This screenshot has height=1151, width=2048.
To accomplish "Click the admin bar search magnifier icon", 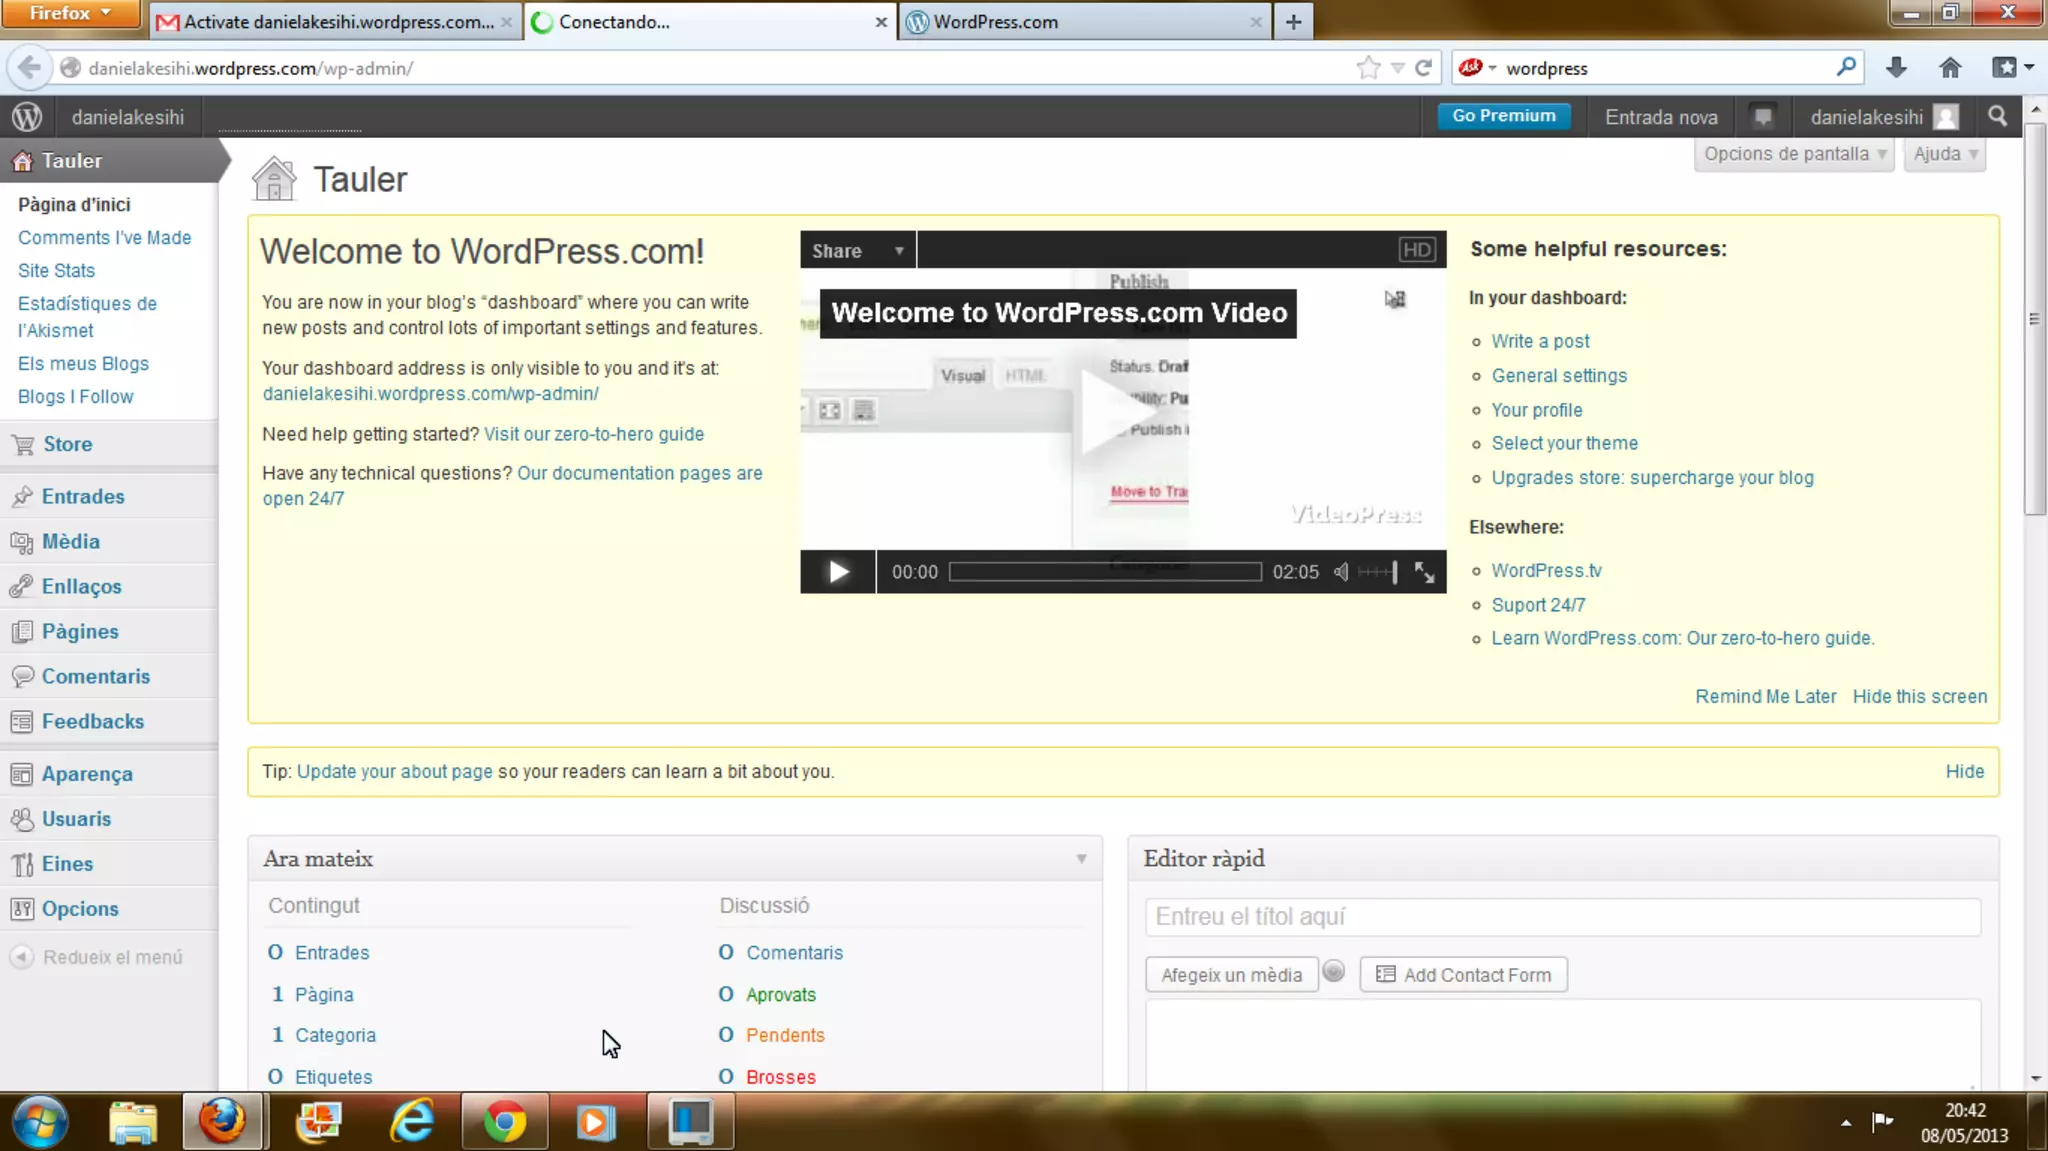I will [1997, 116].
